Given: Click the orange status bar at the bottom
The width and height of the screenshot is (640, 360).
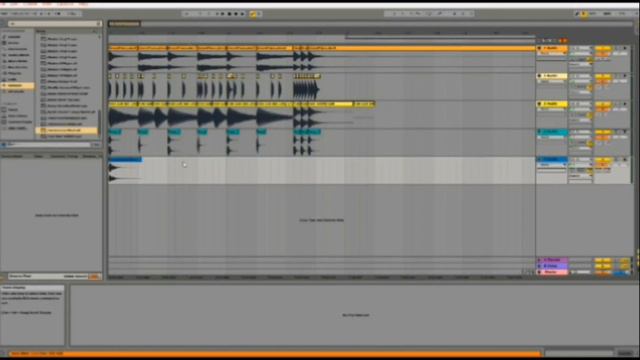Looking at the screenshot, I should (x=275, y=354).
